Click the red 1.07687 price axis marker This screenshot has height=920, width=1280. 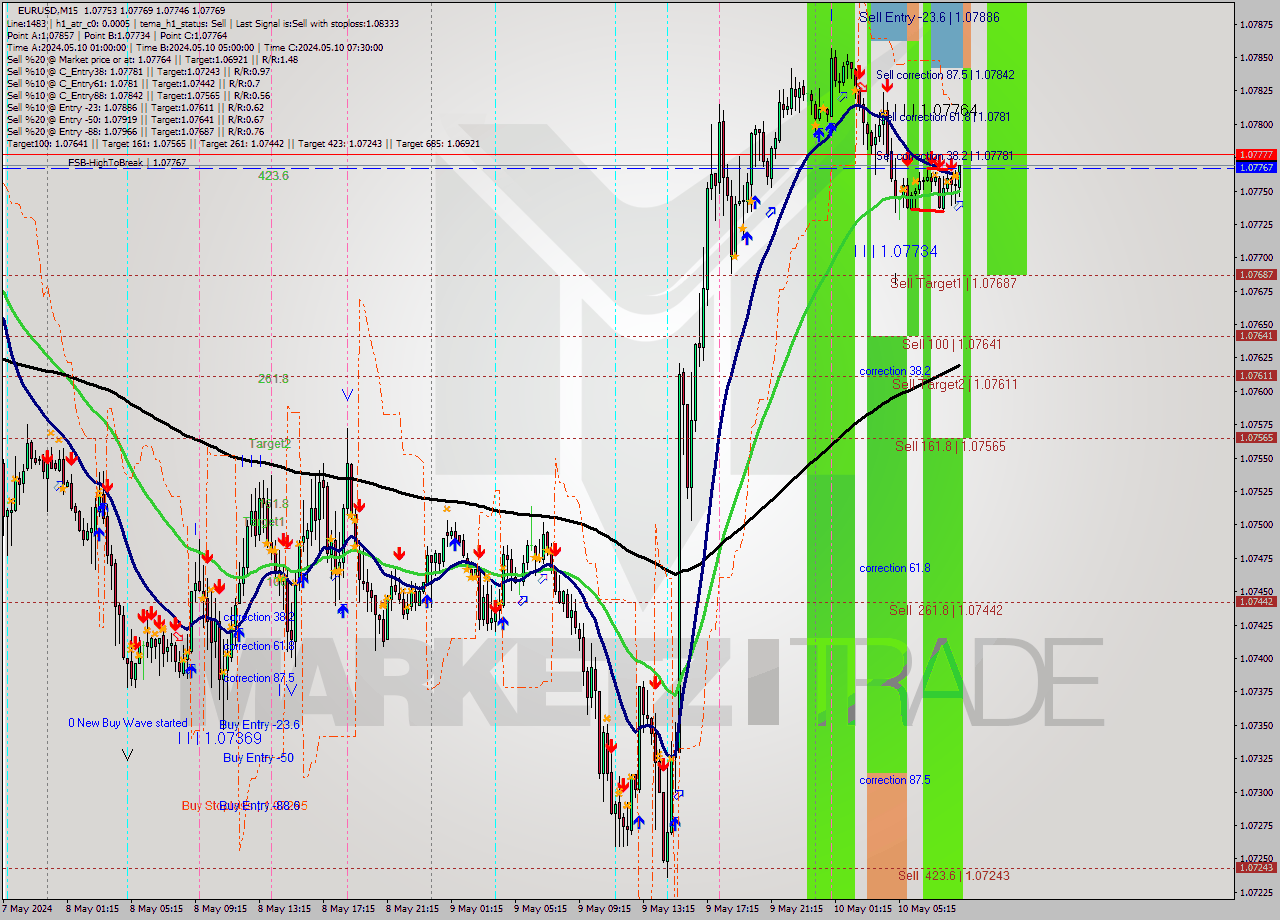click(x=1256, y=274)
